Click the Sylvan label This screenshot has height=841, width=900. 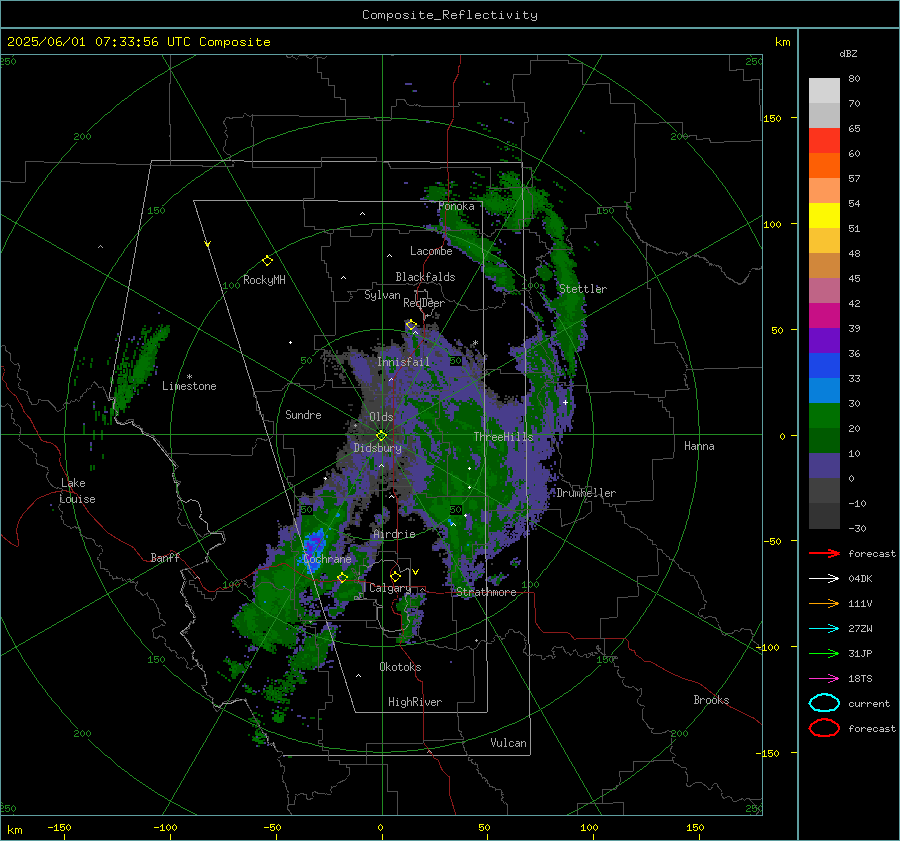pos(382,296)
